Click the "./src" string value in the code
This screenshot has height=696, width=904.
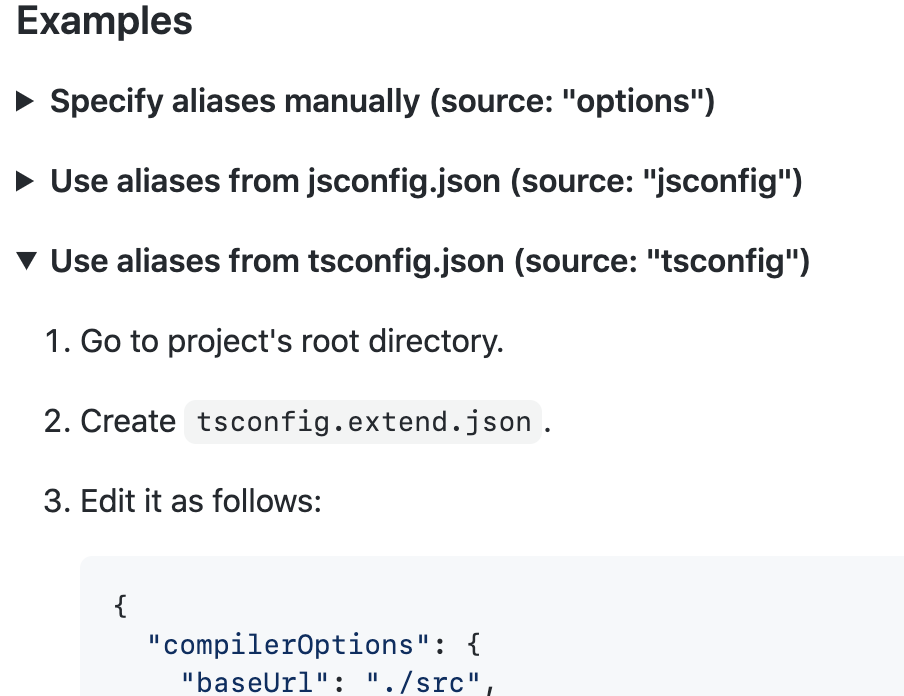pos(422,684)
